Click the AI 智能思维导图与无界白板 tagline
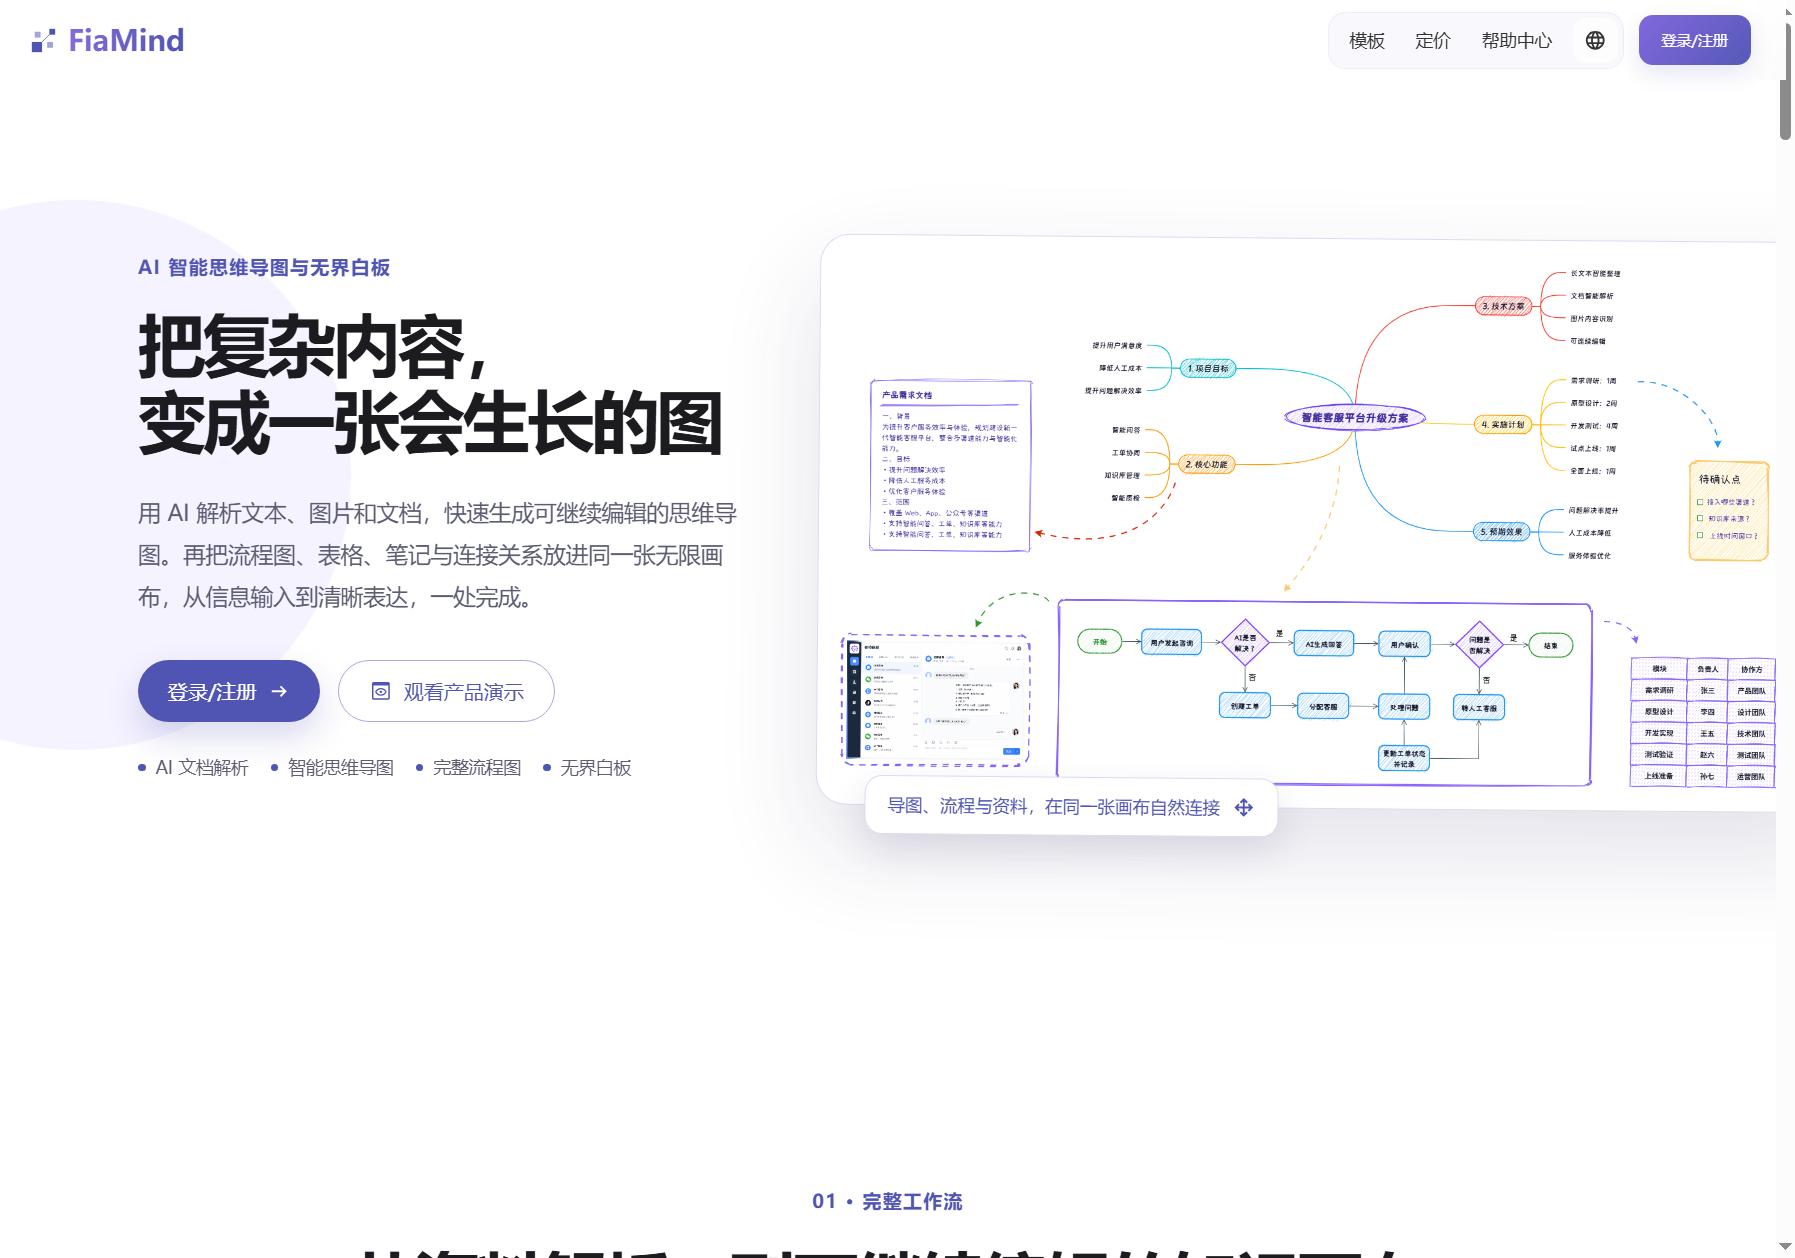Screen dimensions: 1795x1258 click(264, 268)
